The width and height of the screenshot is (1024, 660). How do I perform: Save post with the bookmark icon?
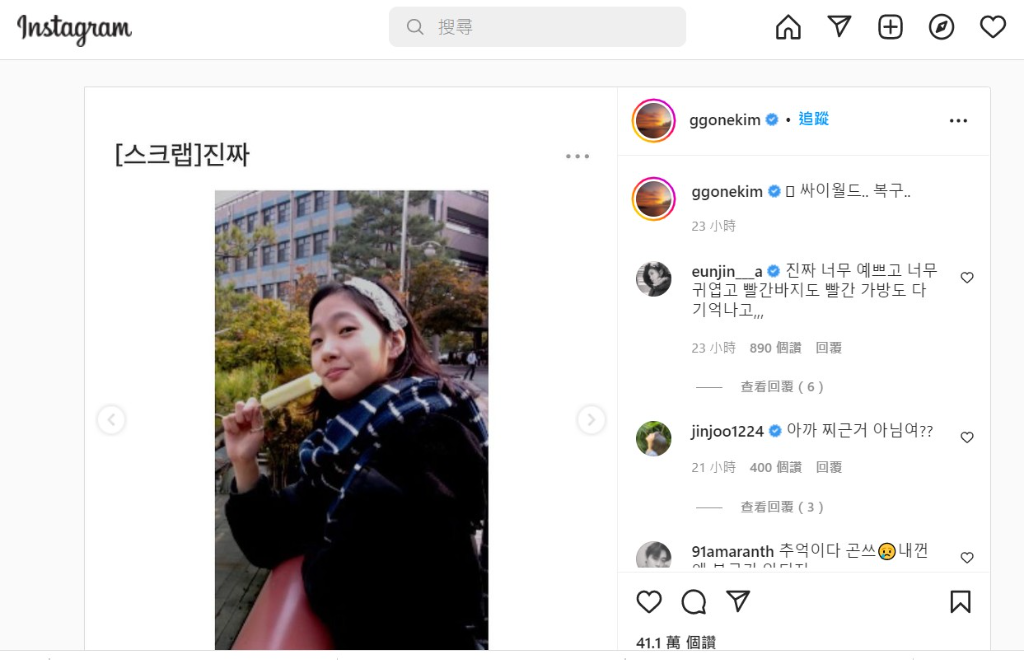click(x=960, y=602)
